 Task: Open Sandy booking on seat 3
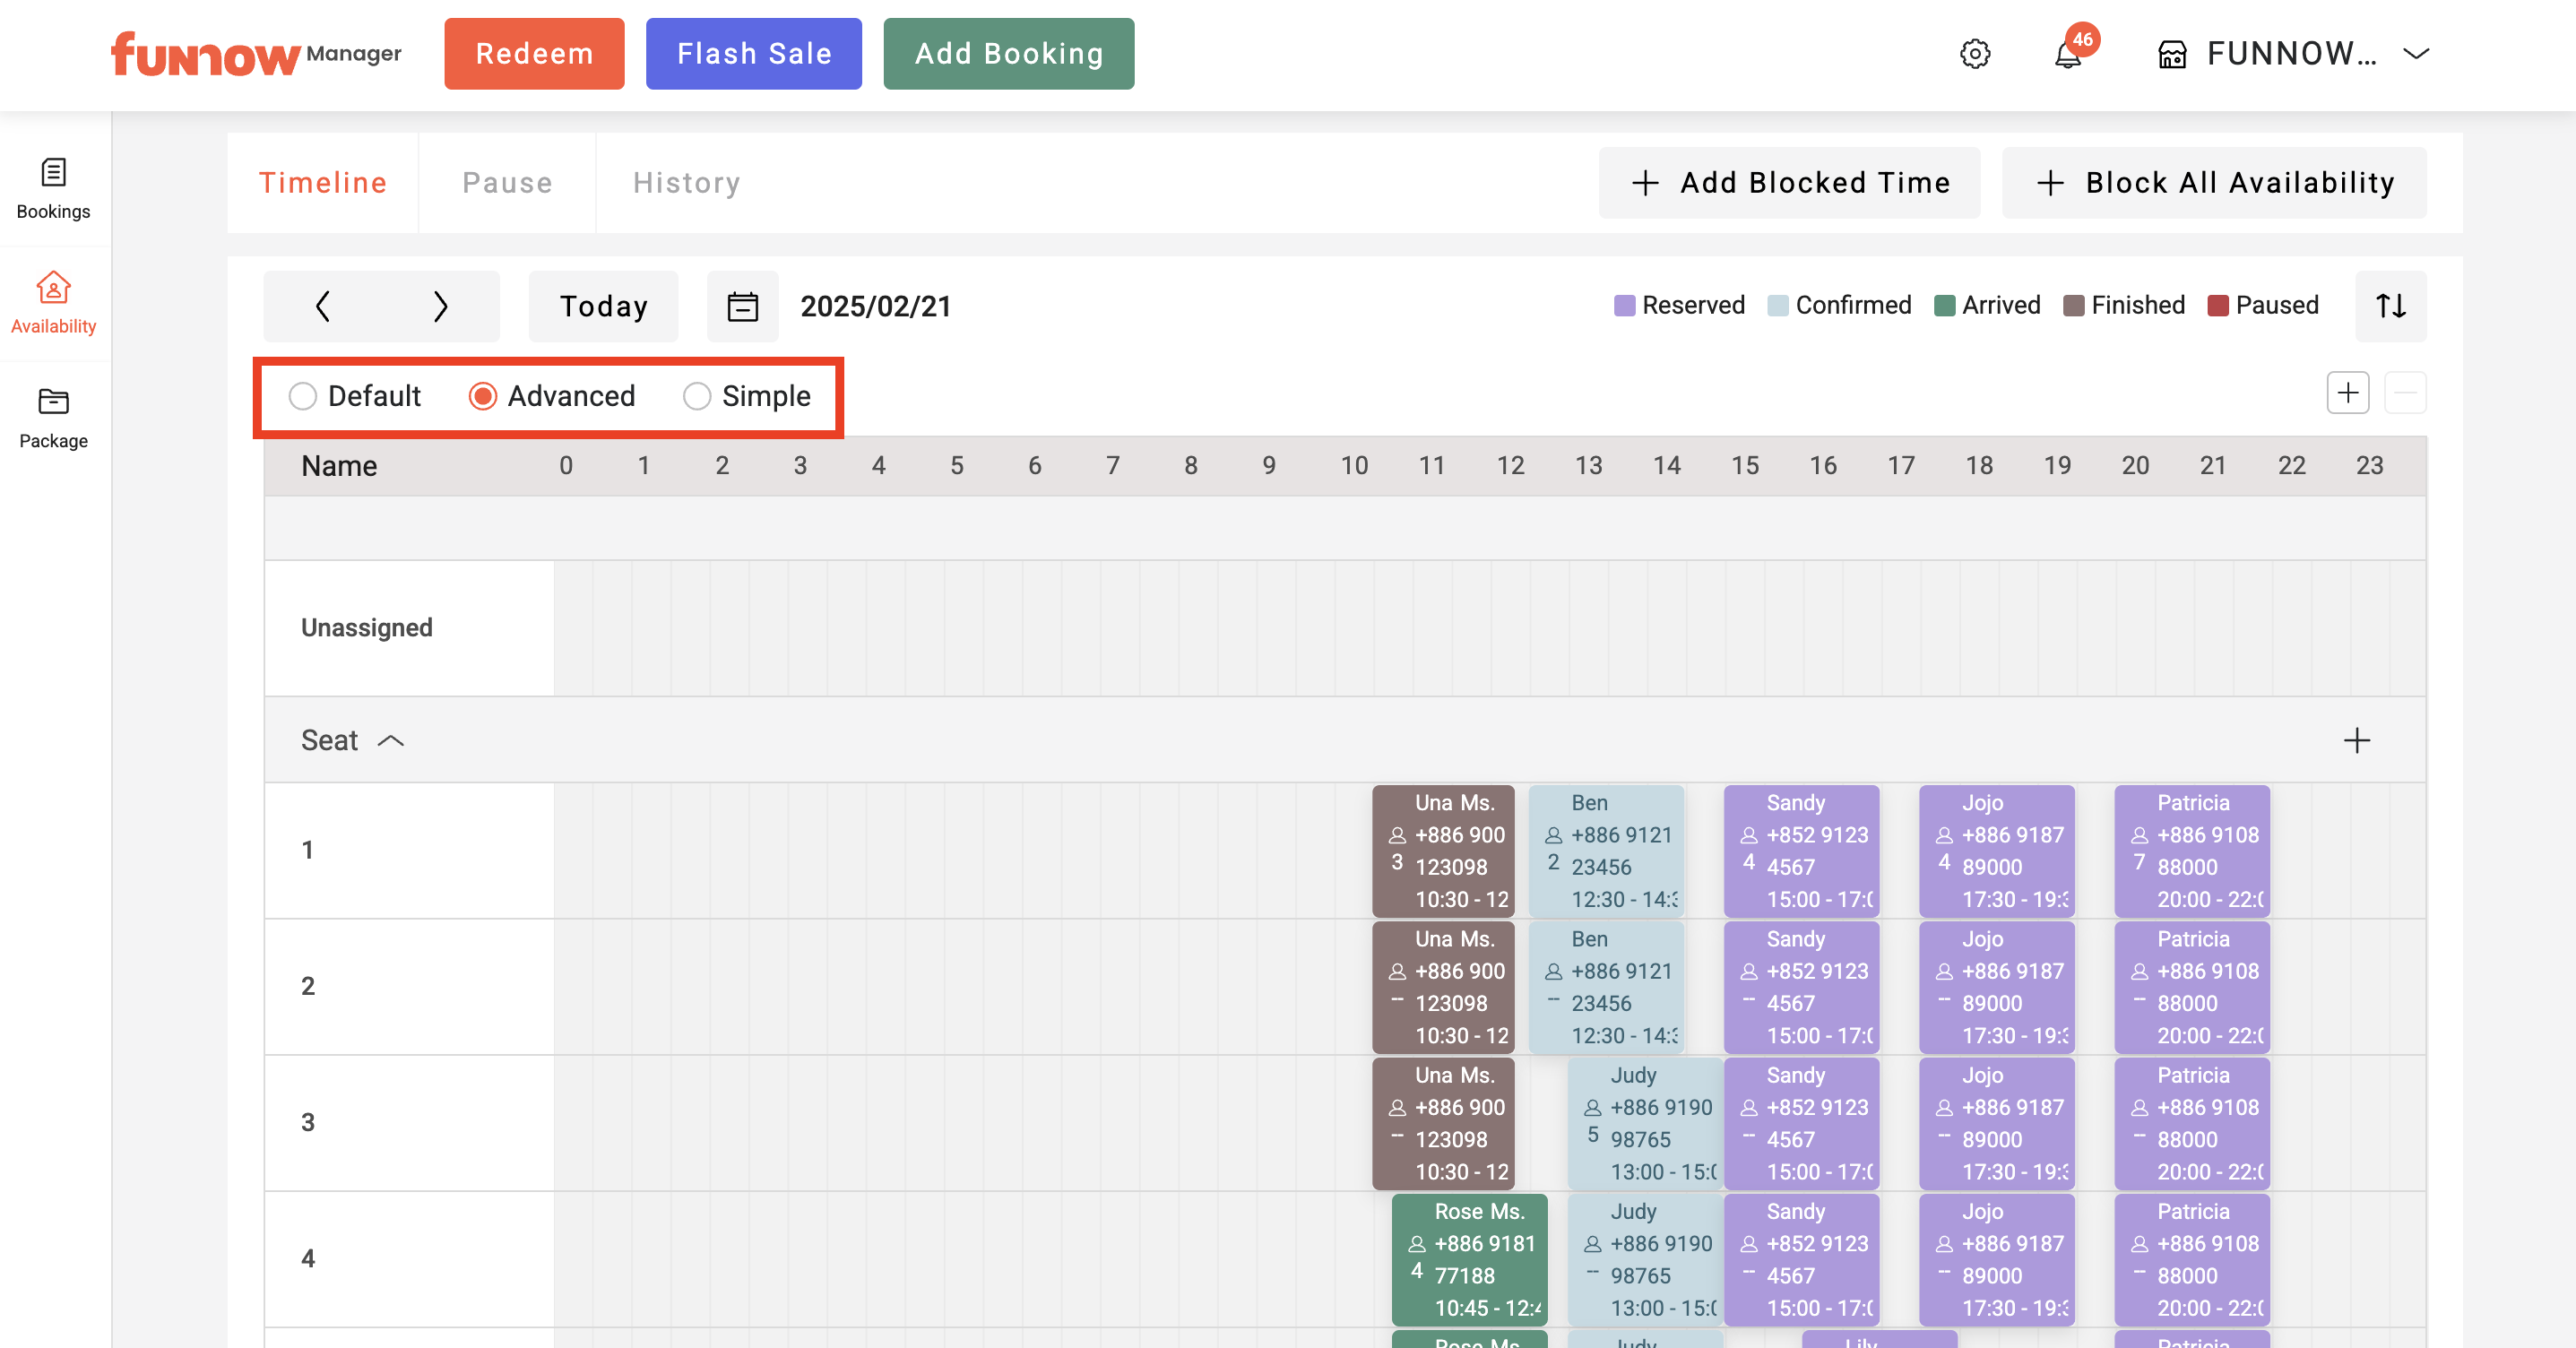(1802, 1123)
